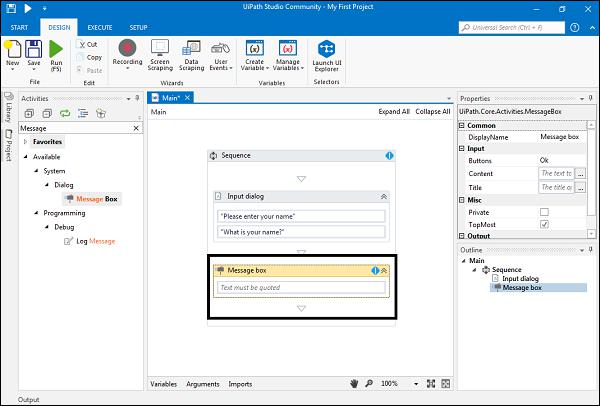Viewport: 600px width, 406px height.
Task: Open Content expression editor button
Action: pos(580,174)
